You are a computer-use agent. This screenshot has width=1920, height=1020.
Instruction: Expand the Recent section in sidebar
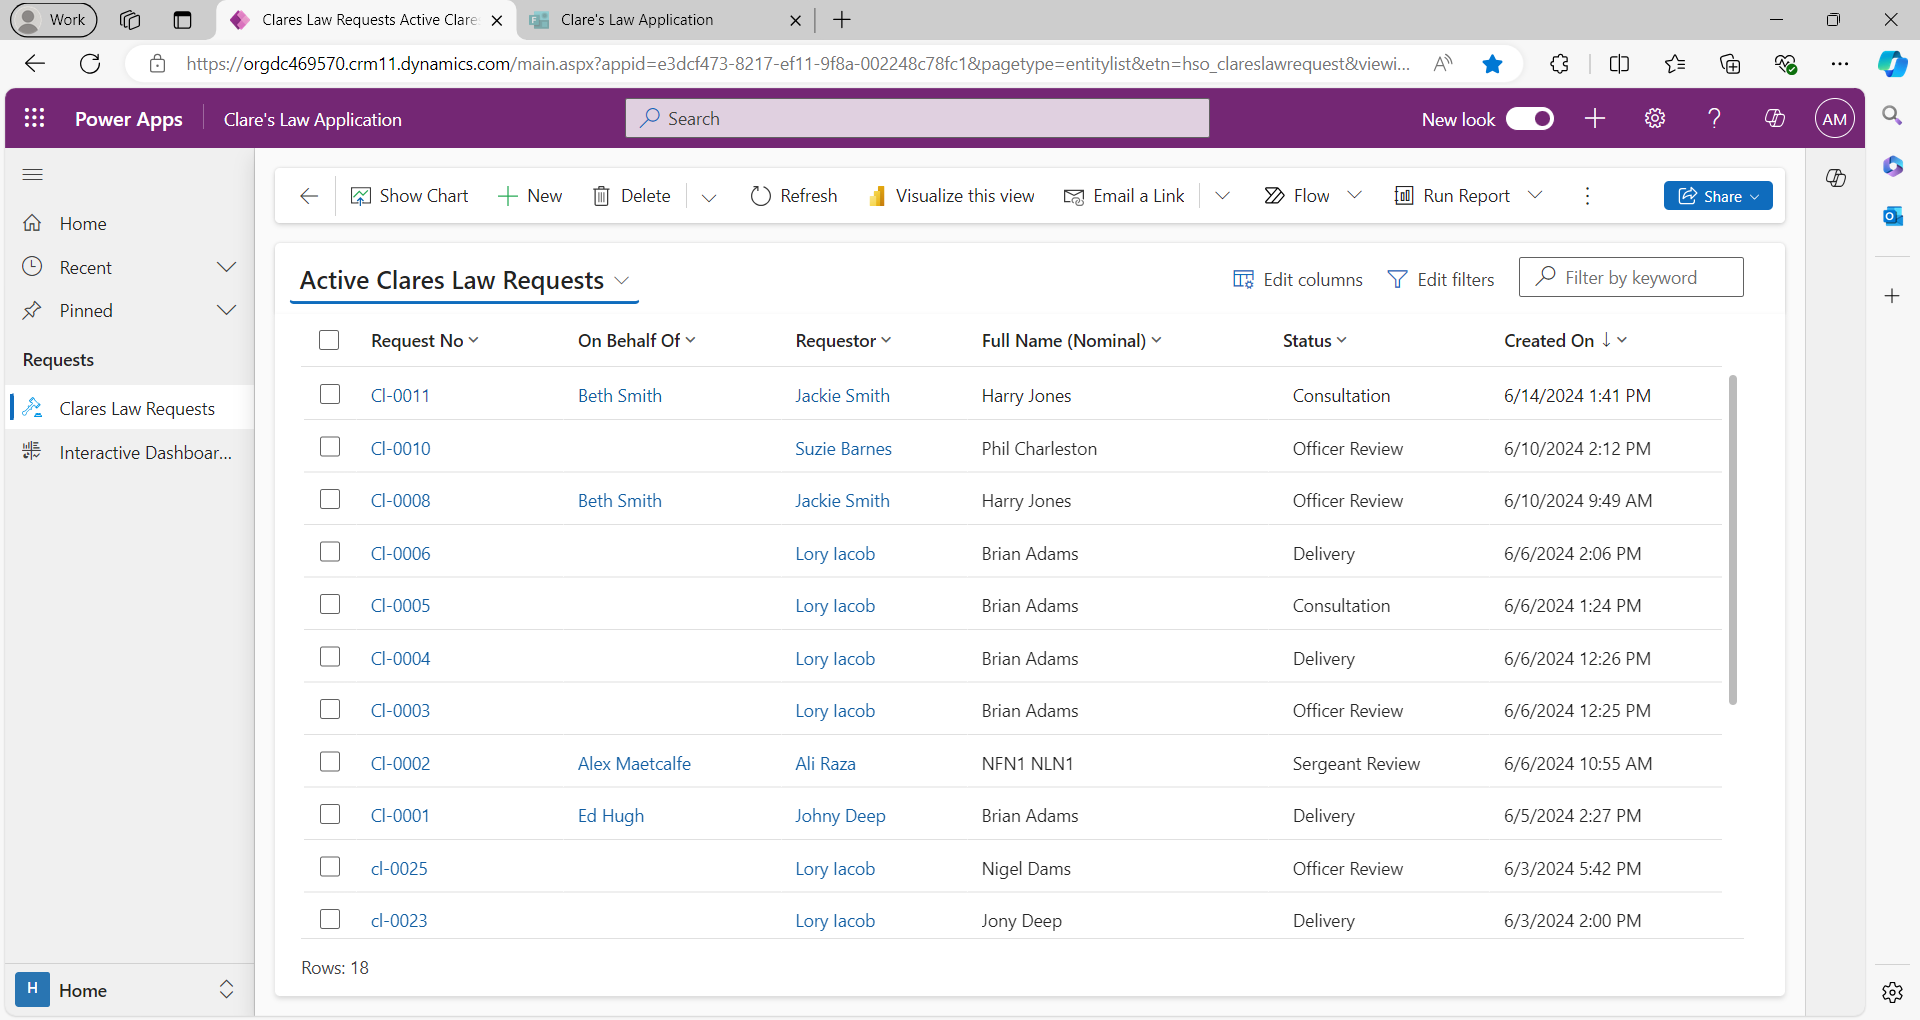(227, 267)
